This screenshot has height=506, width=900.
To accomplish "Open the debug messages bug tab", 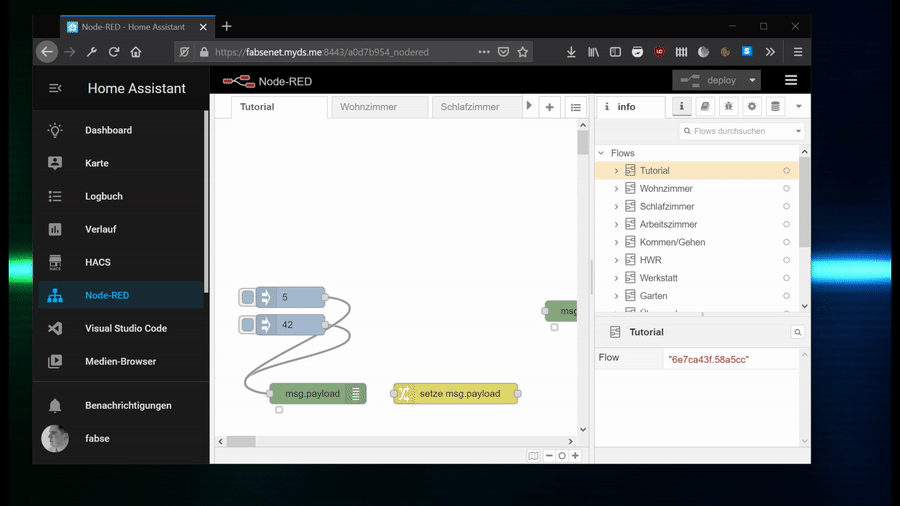I will point(728,106).
